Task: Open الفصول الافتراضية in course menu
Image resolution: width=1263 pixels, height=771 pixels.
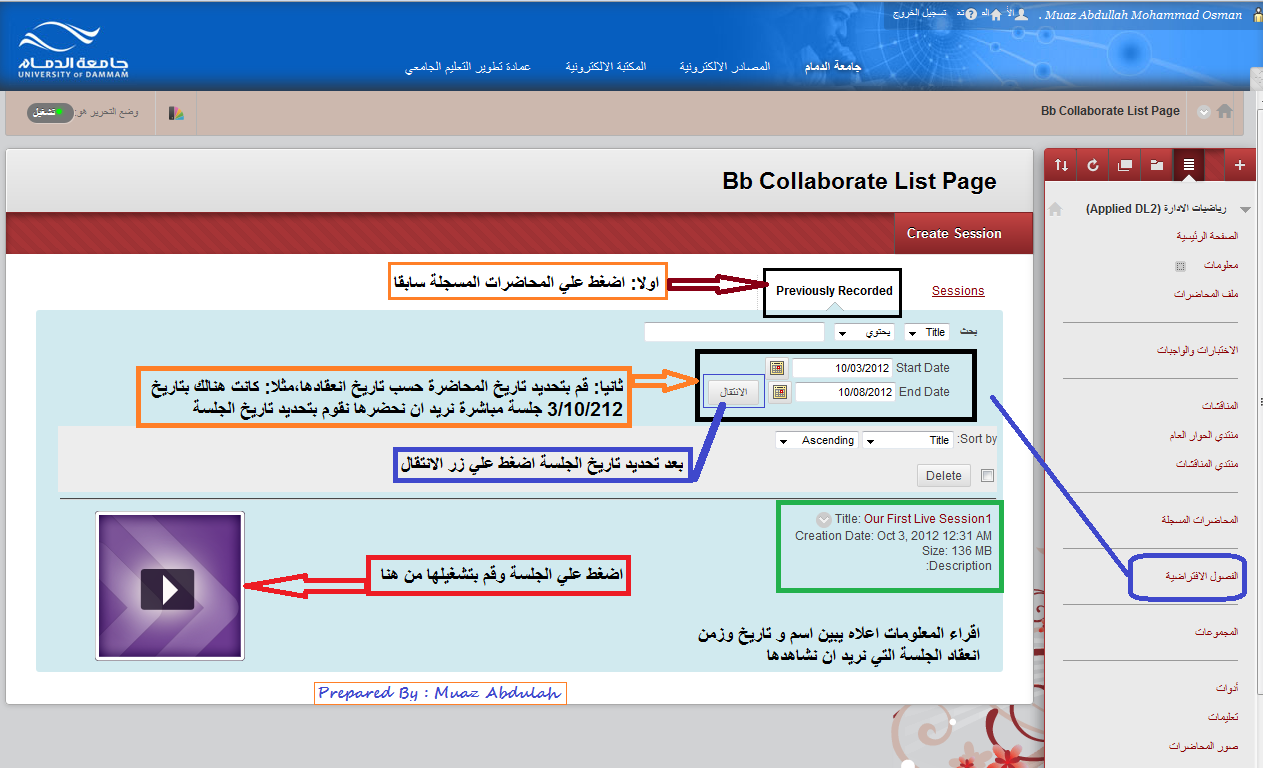Action: click(1202, 577)
